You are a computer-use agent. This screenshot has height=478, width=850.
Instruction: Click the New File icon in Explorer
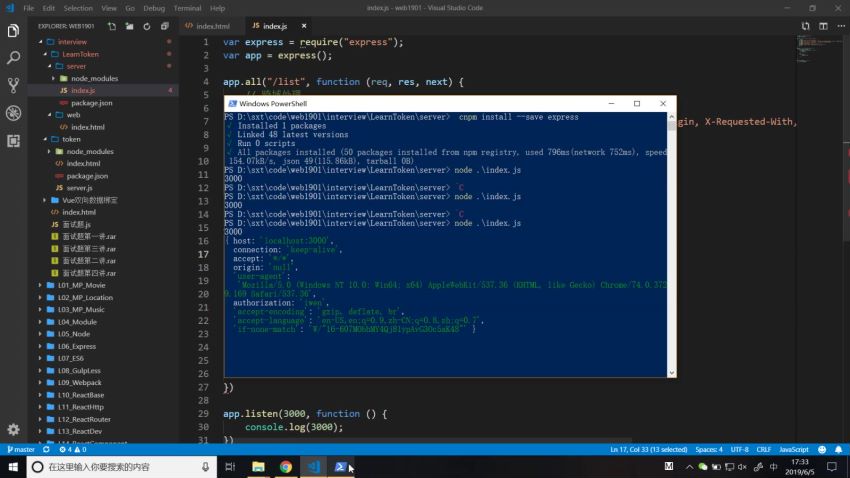[111, 25]
